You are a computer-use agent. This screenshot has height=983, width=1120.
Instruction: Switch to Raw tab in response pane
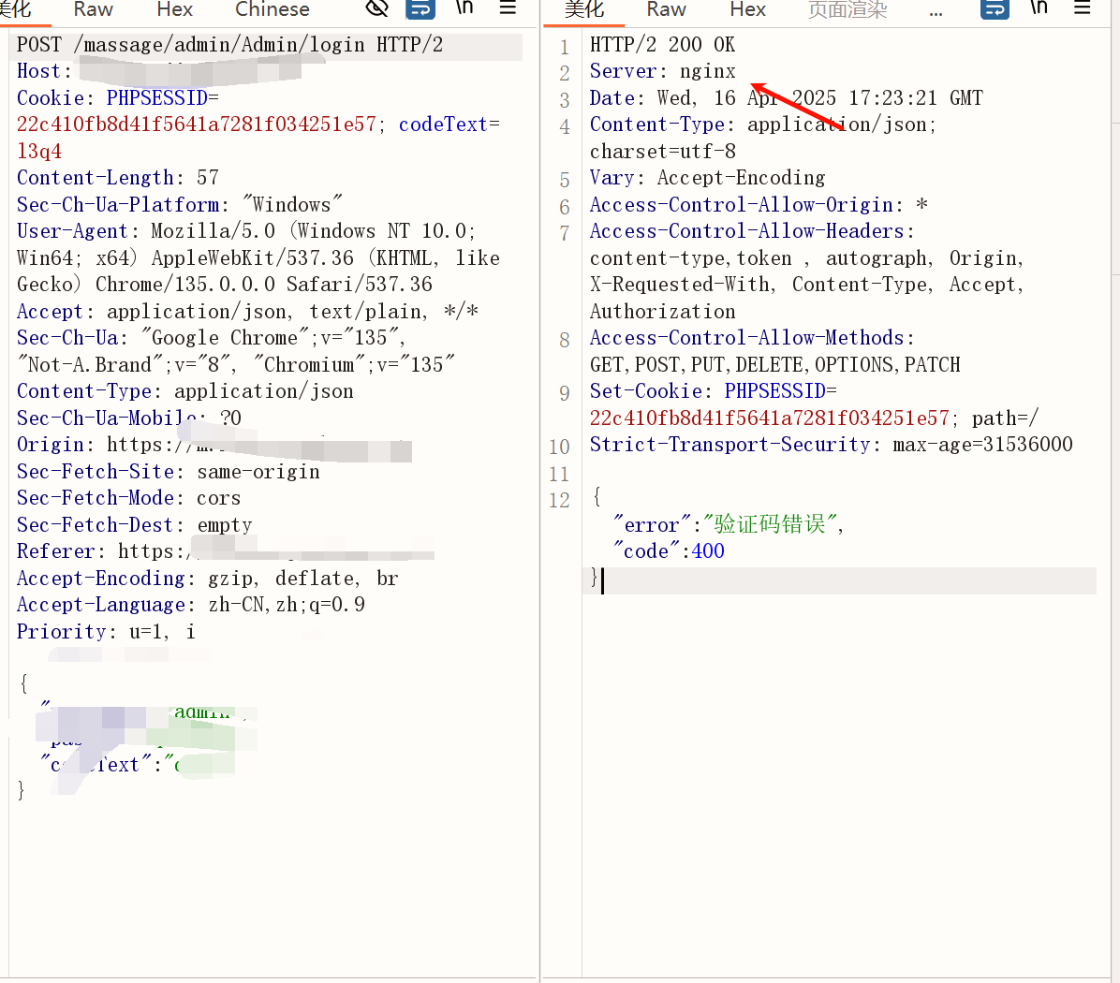666,9
